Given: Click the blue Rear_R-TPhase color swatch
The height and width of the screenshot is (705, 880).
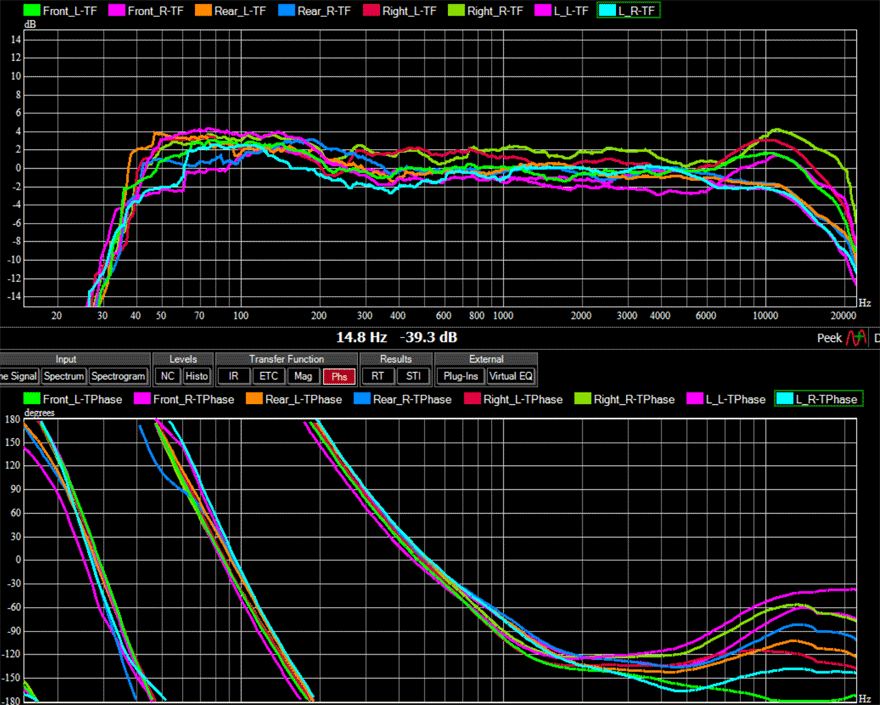Looking at the screenshot, I should [x=363, y=399].
